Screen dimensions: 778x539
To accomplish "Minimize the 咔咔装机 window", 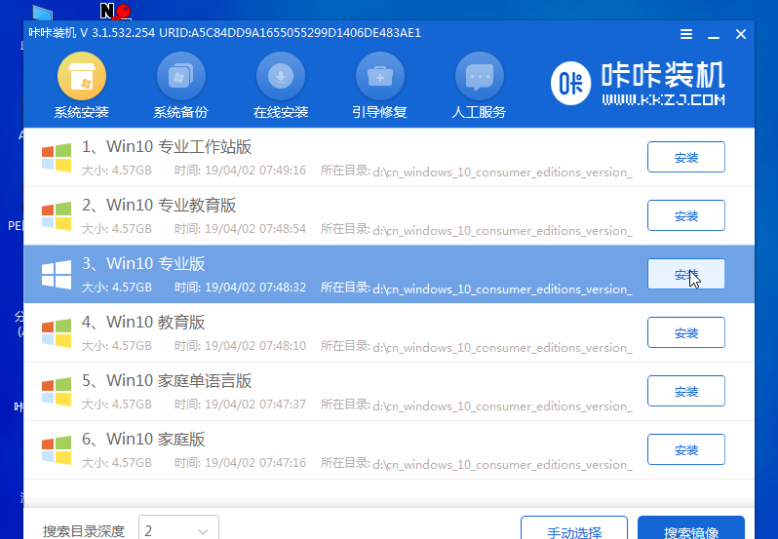I will point(713,34).
